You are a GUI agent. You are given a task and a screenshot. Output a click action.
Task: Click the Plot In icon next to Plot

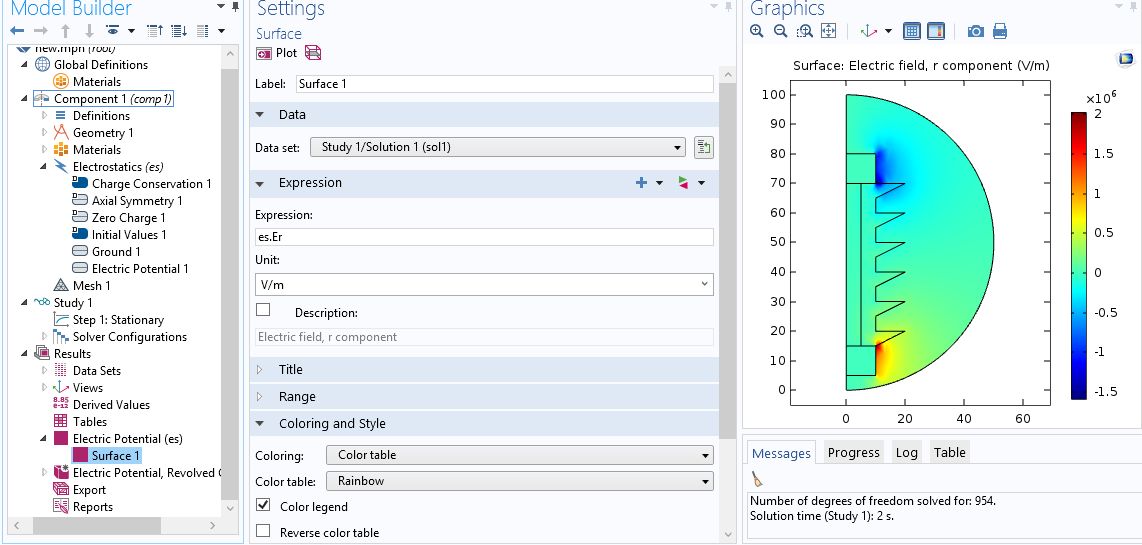(x=313, y=53)
